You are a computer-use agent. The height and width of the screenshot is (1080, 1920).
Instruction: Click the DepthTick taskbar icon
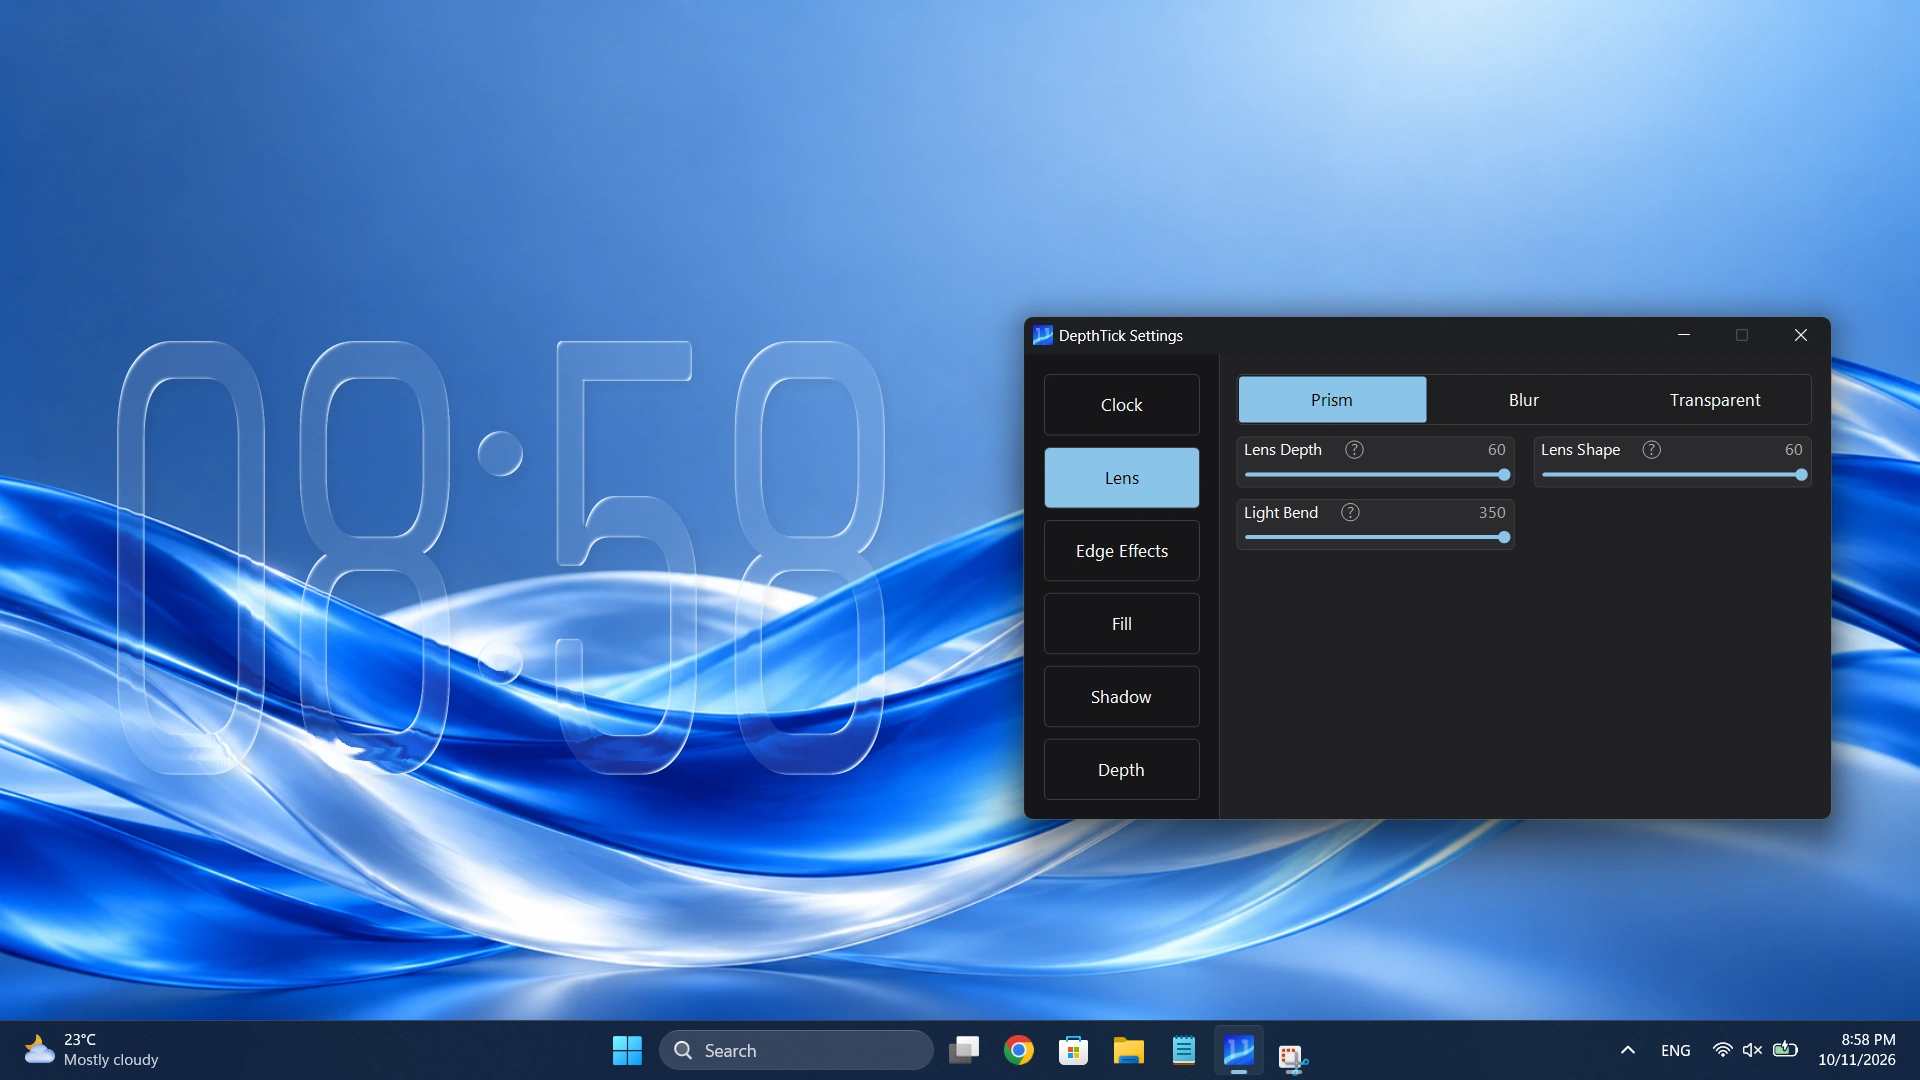point(1238,1050)
